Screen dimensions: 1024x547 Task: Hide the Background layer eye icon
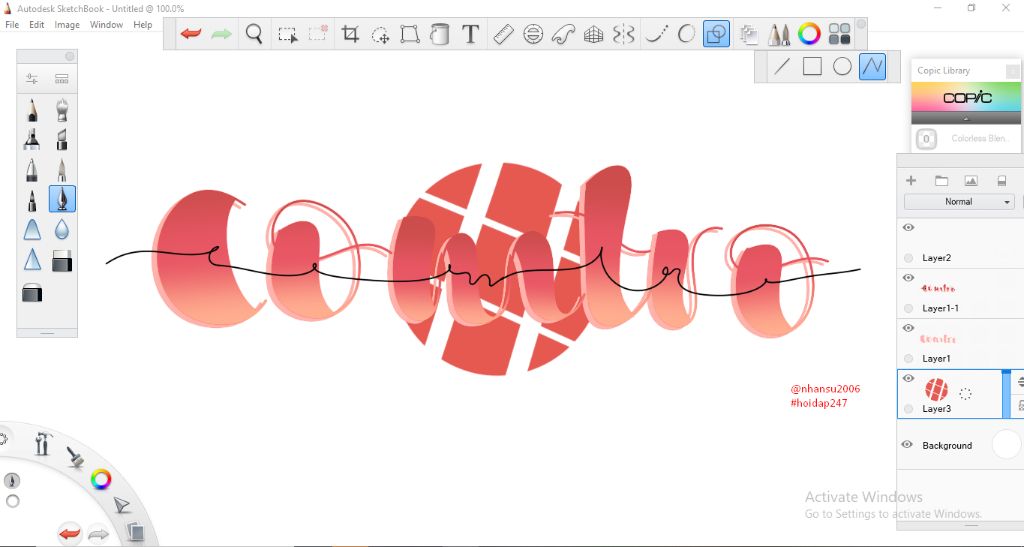click(x=907, y=445)
